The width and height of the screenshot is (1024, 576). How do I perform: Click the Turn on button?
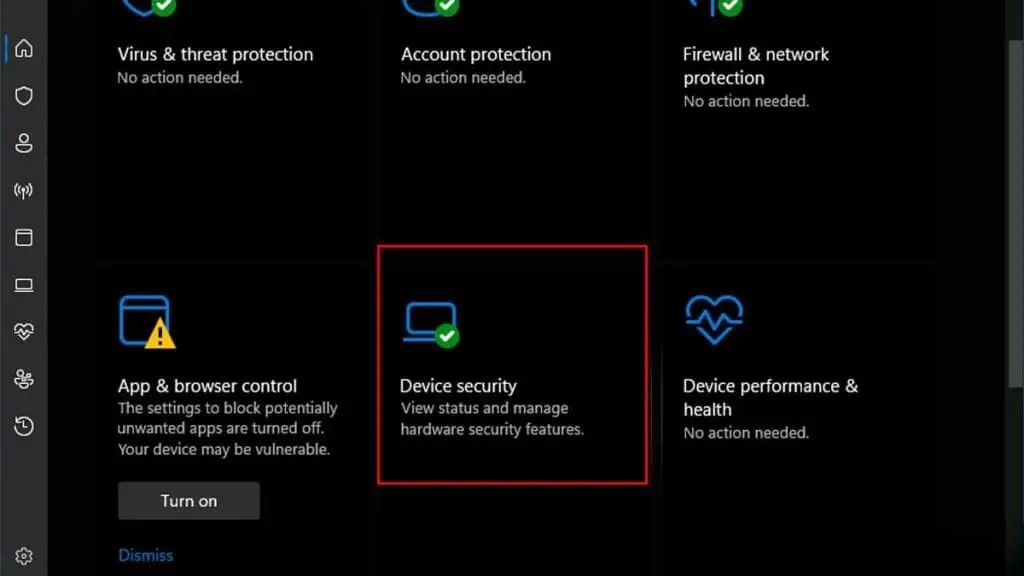189,501
